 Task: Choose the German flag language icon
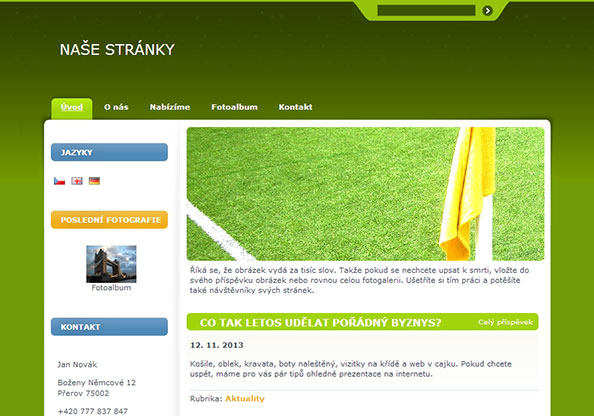(x=94, y=181)
